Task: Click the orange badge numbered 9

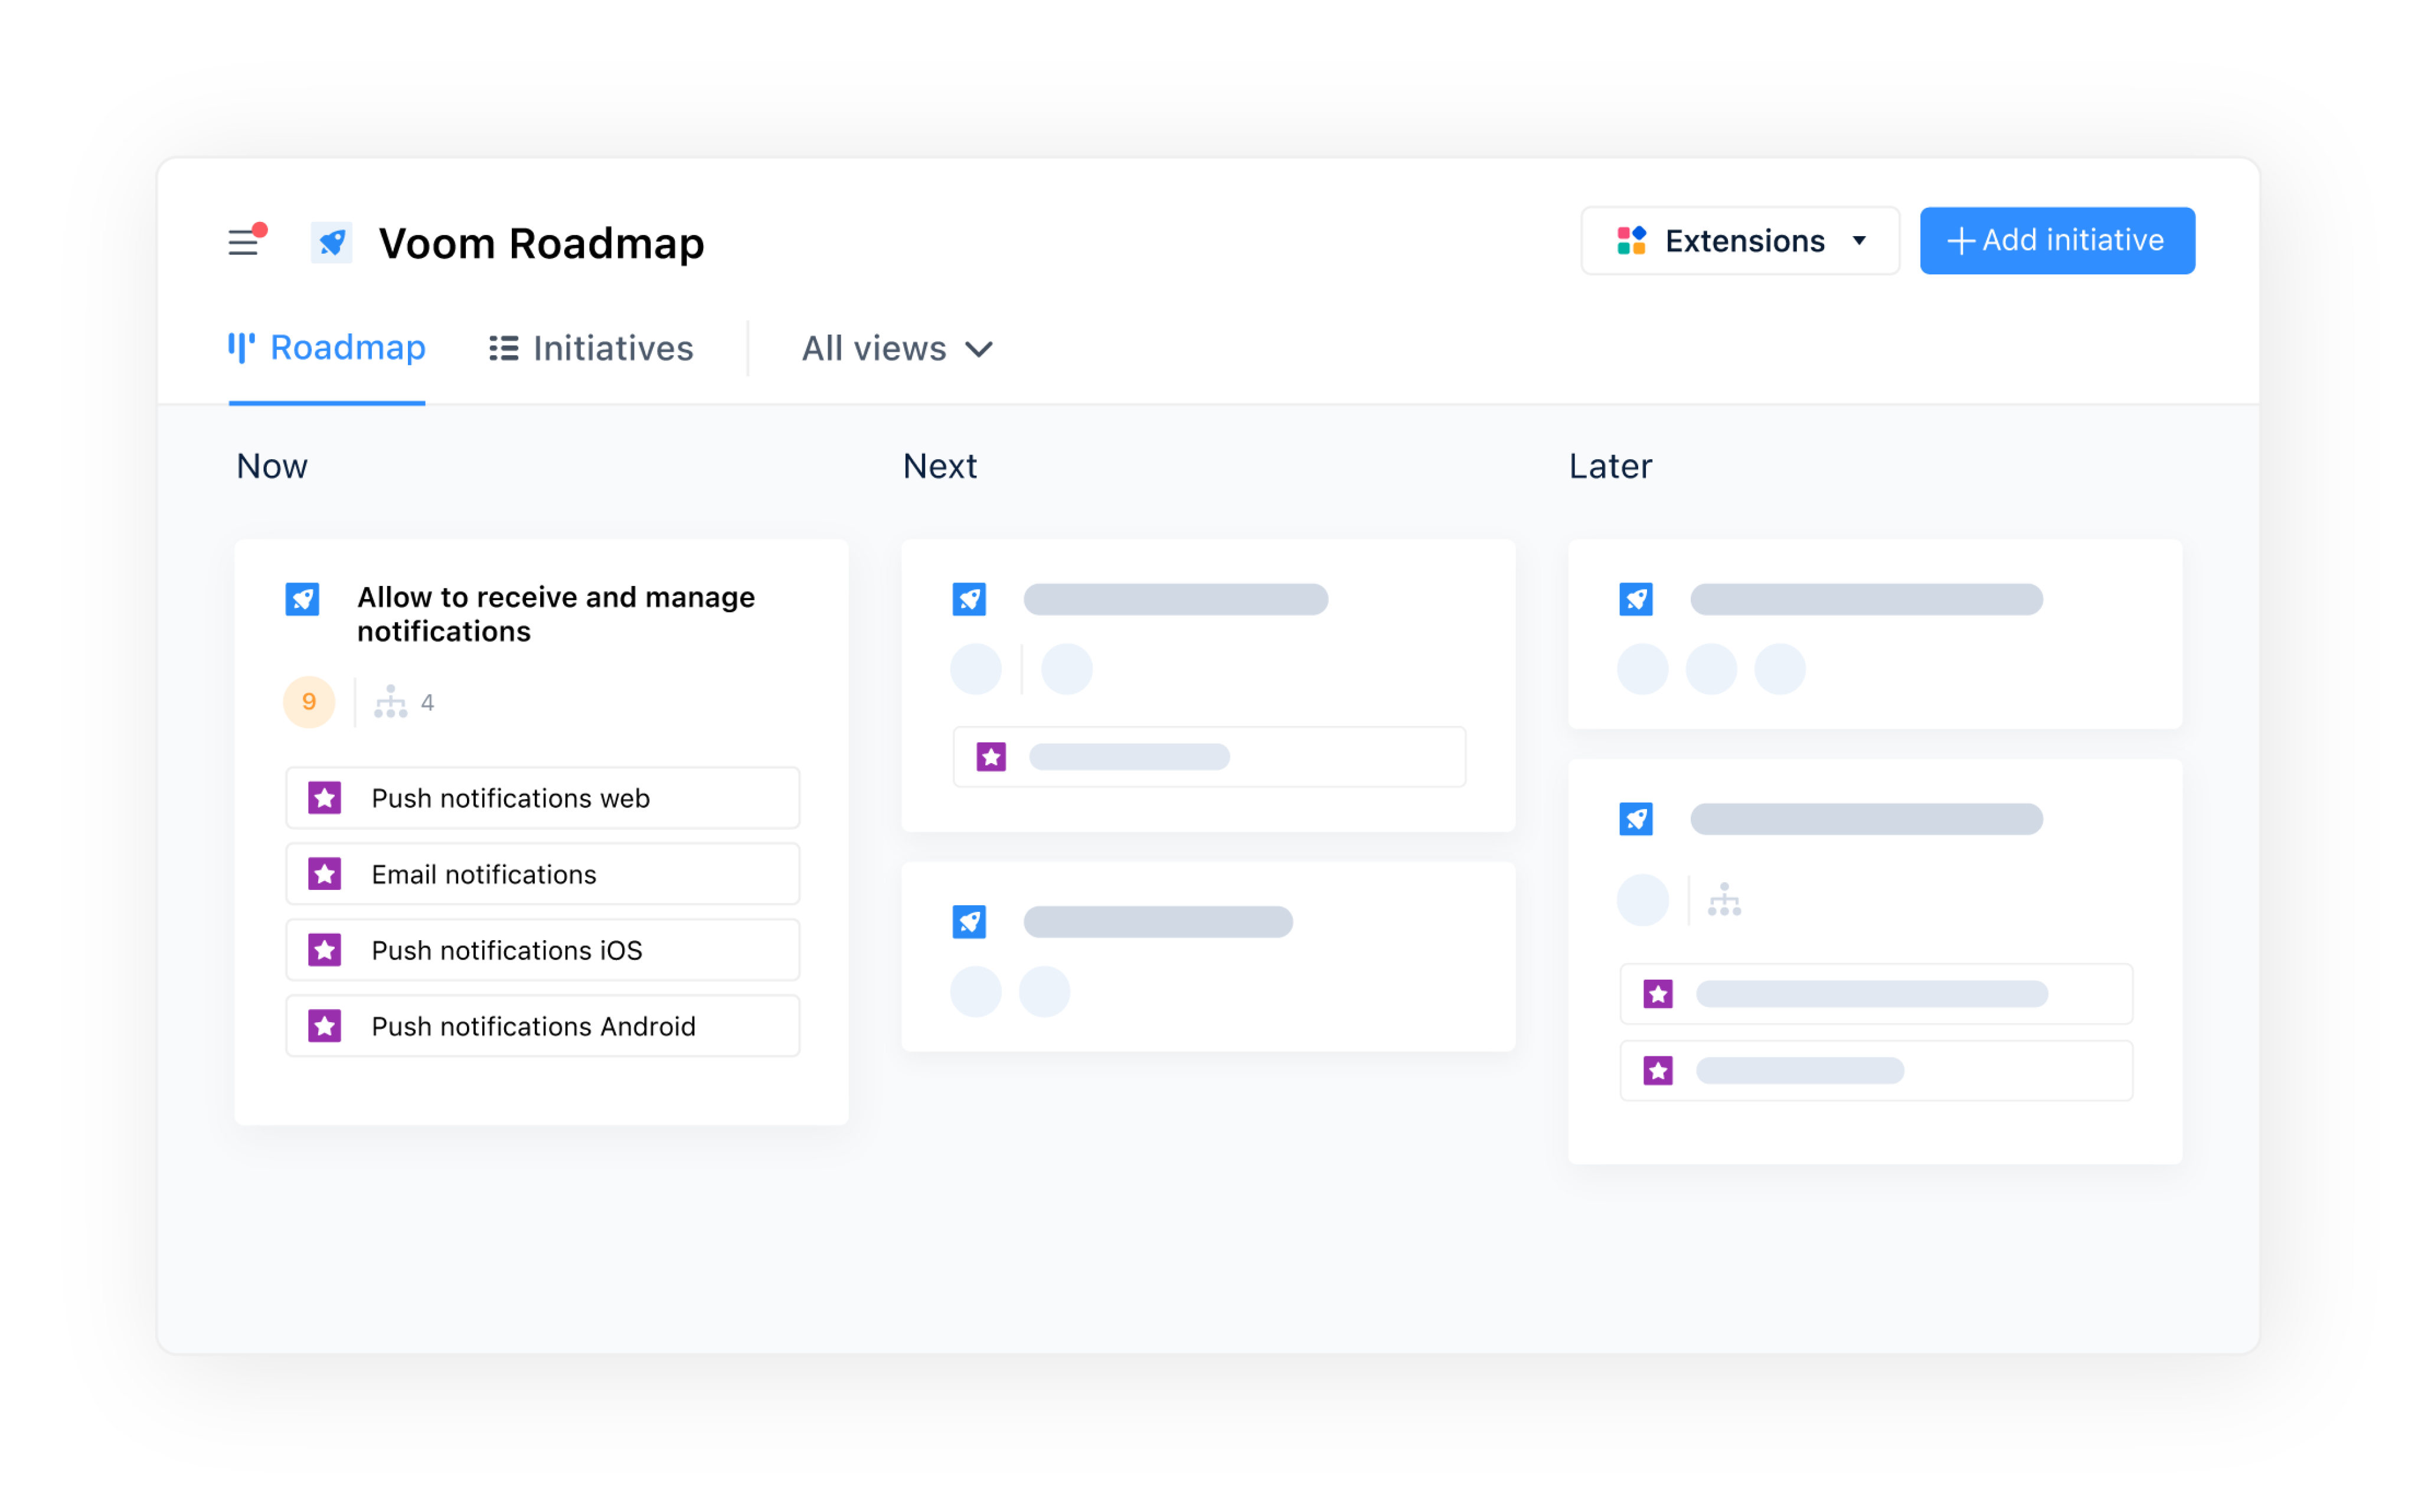Action: [x=309, y=702]
